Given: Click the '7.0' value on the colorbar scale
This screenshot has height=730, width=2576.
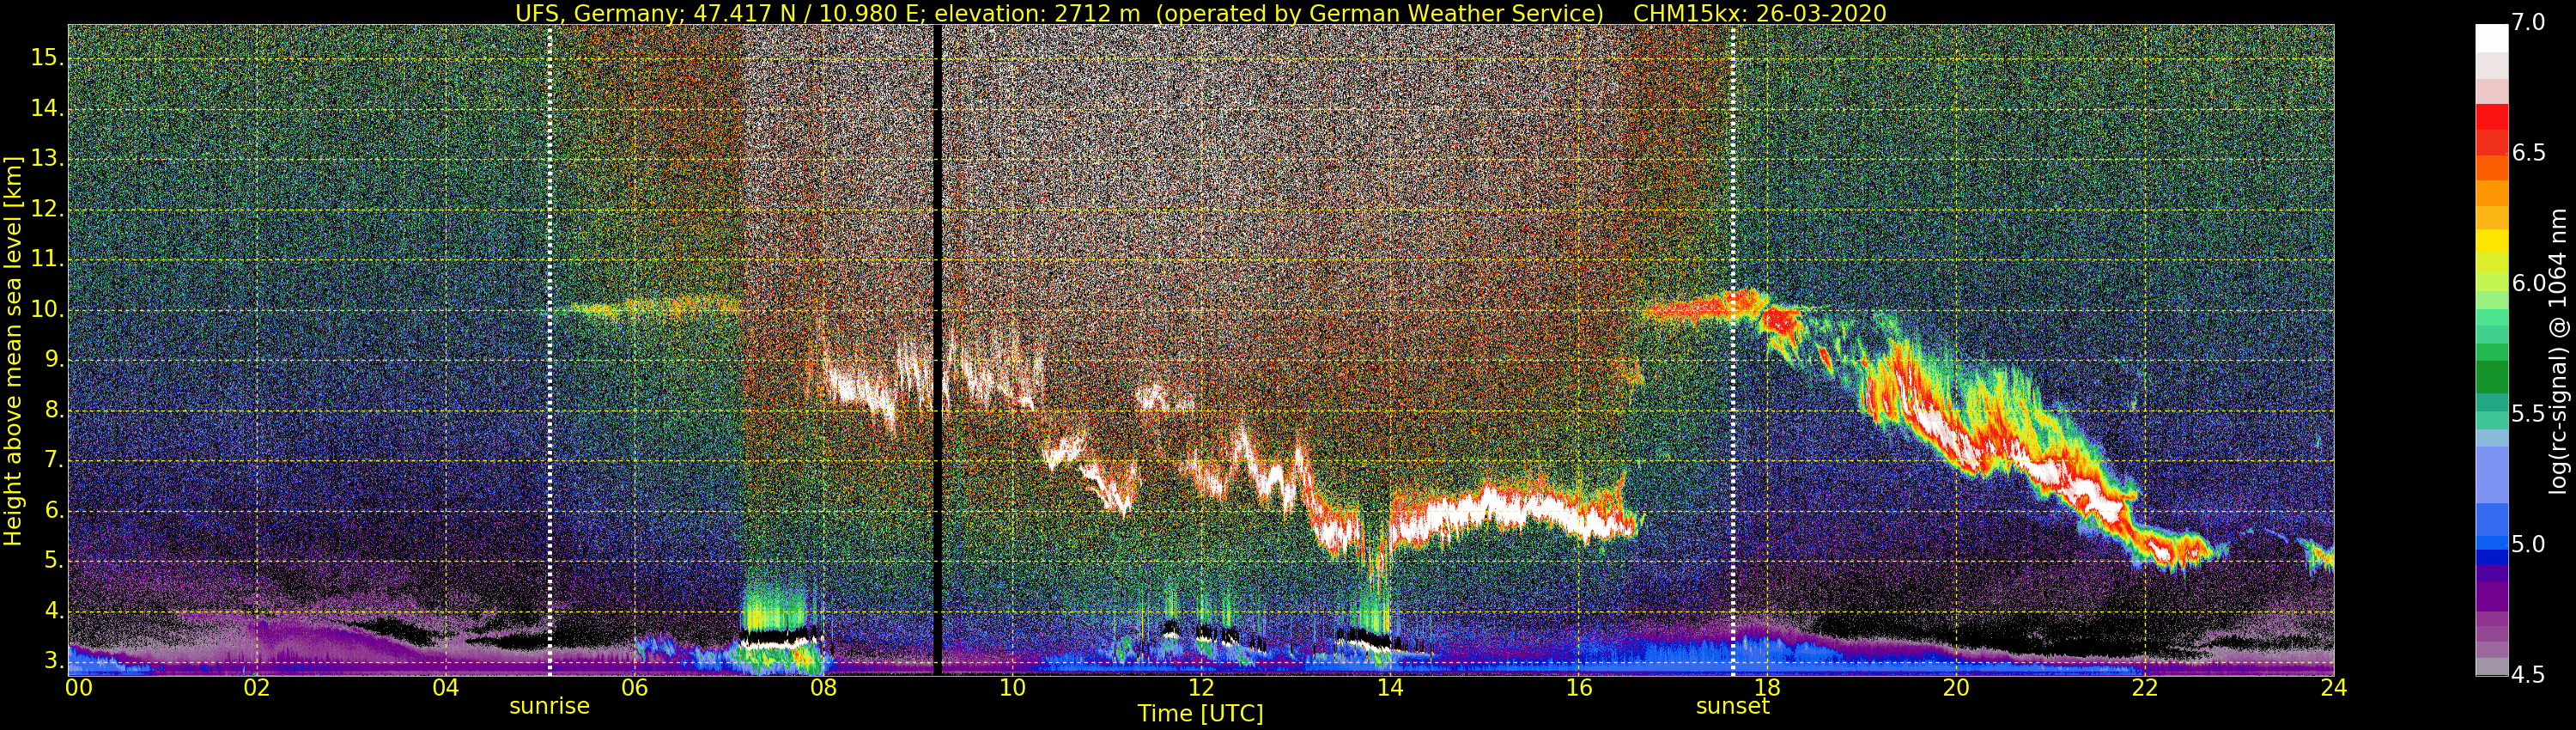Looking at the screenshot, I should click(x=2529, y=22).
